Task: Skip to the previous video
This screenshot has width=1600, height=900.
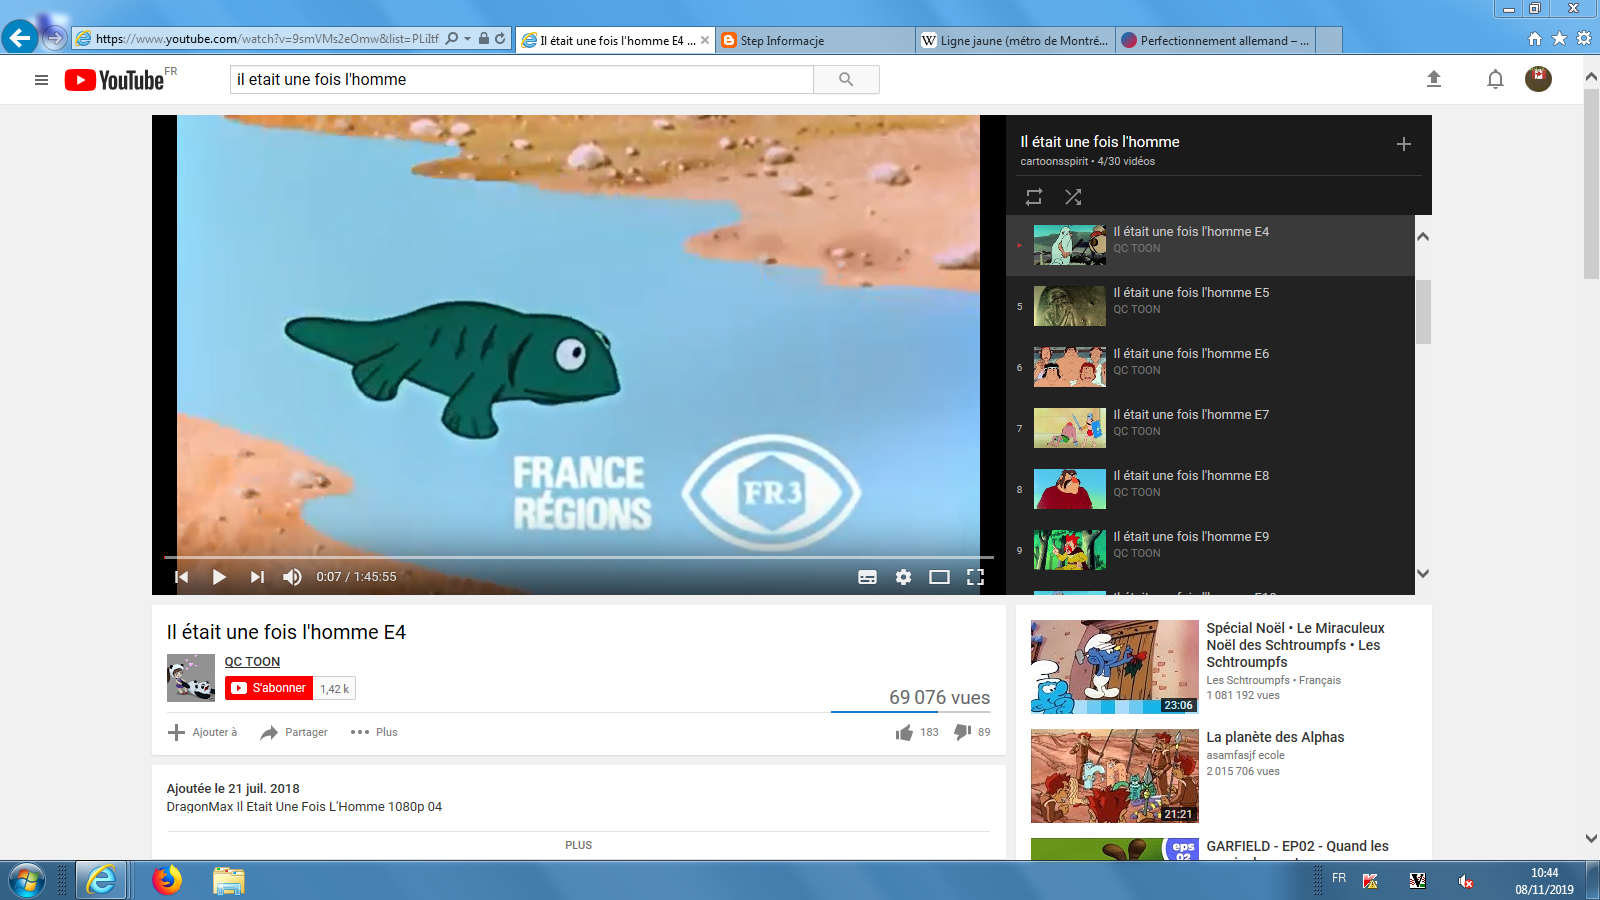Action: coord(181,577)
